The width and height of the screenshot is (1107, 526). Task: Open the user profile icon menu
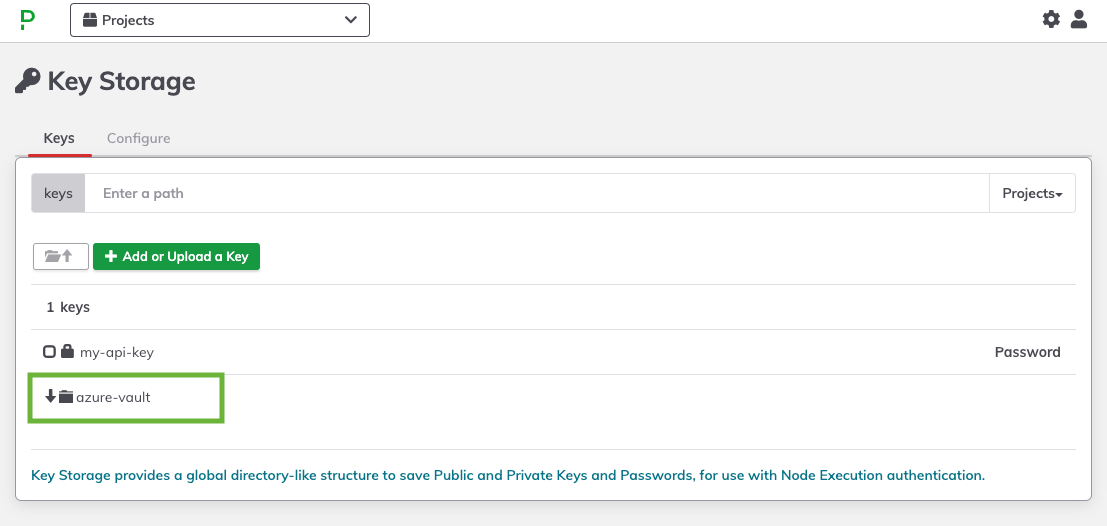pyautogui.click(x=1079, y=19)
